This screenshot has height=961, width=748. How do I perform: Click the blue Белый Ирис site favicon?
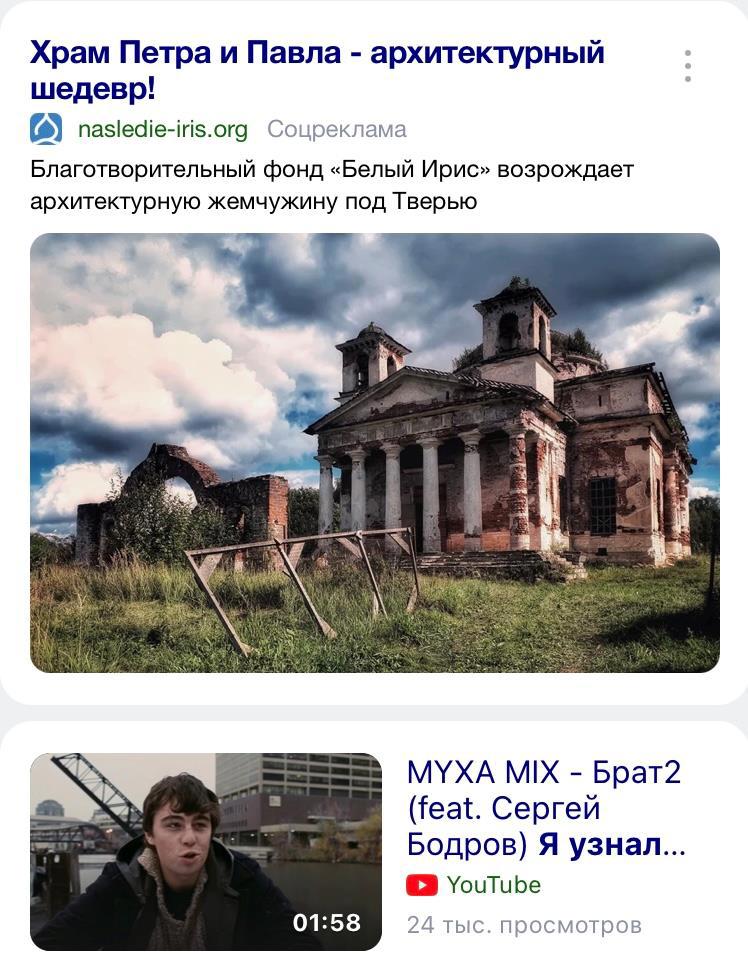46,129
